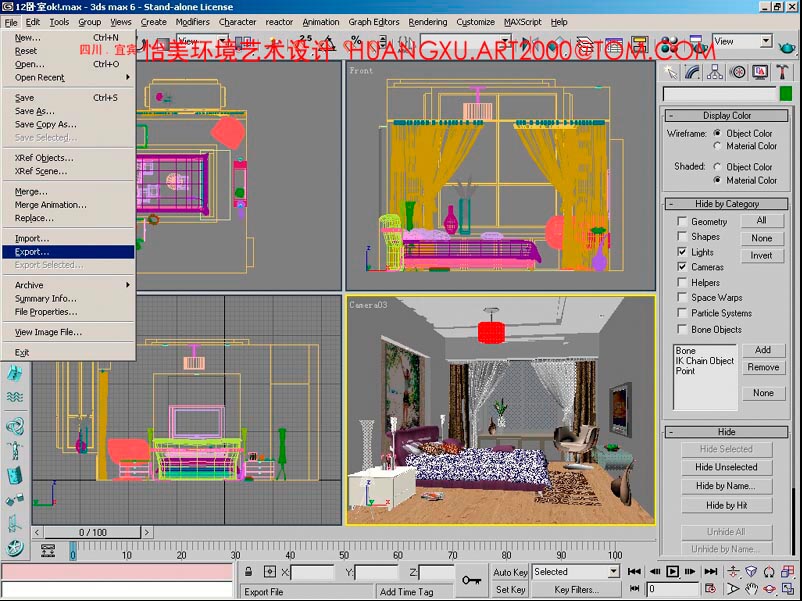Click the reactor water waves icon

[x=15, y=397]
